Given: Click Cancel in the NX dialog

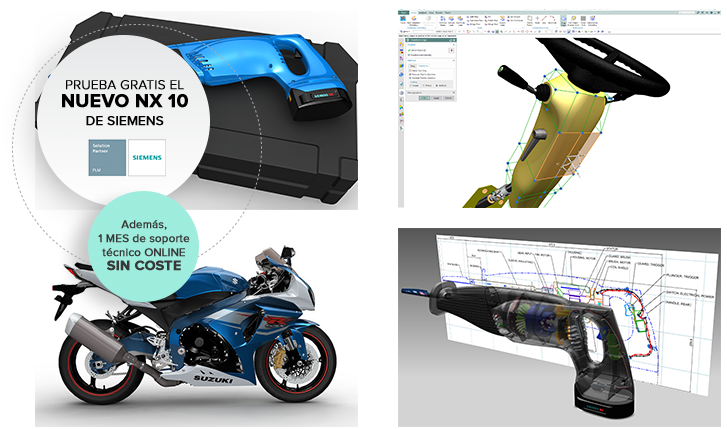Looking at the screenshot, I should tap(448, 98).
